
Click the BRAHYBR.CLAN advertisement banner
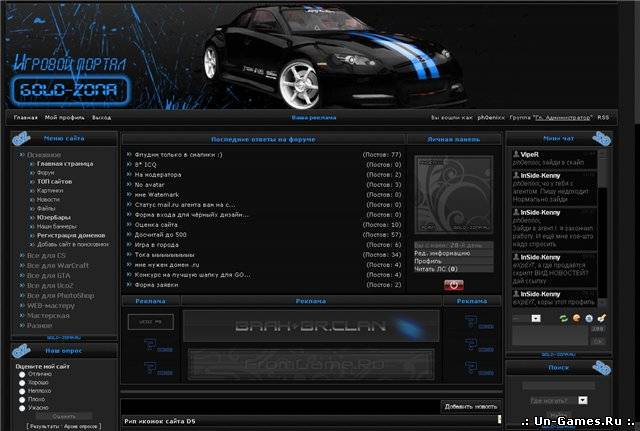[311, 326]
